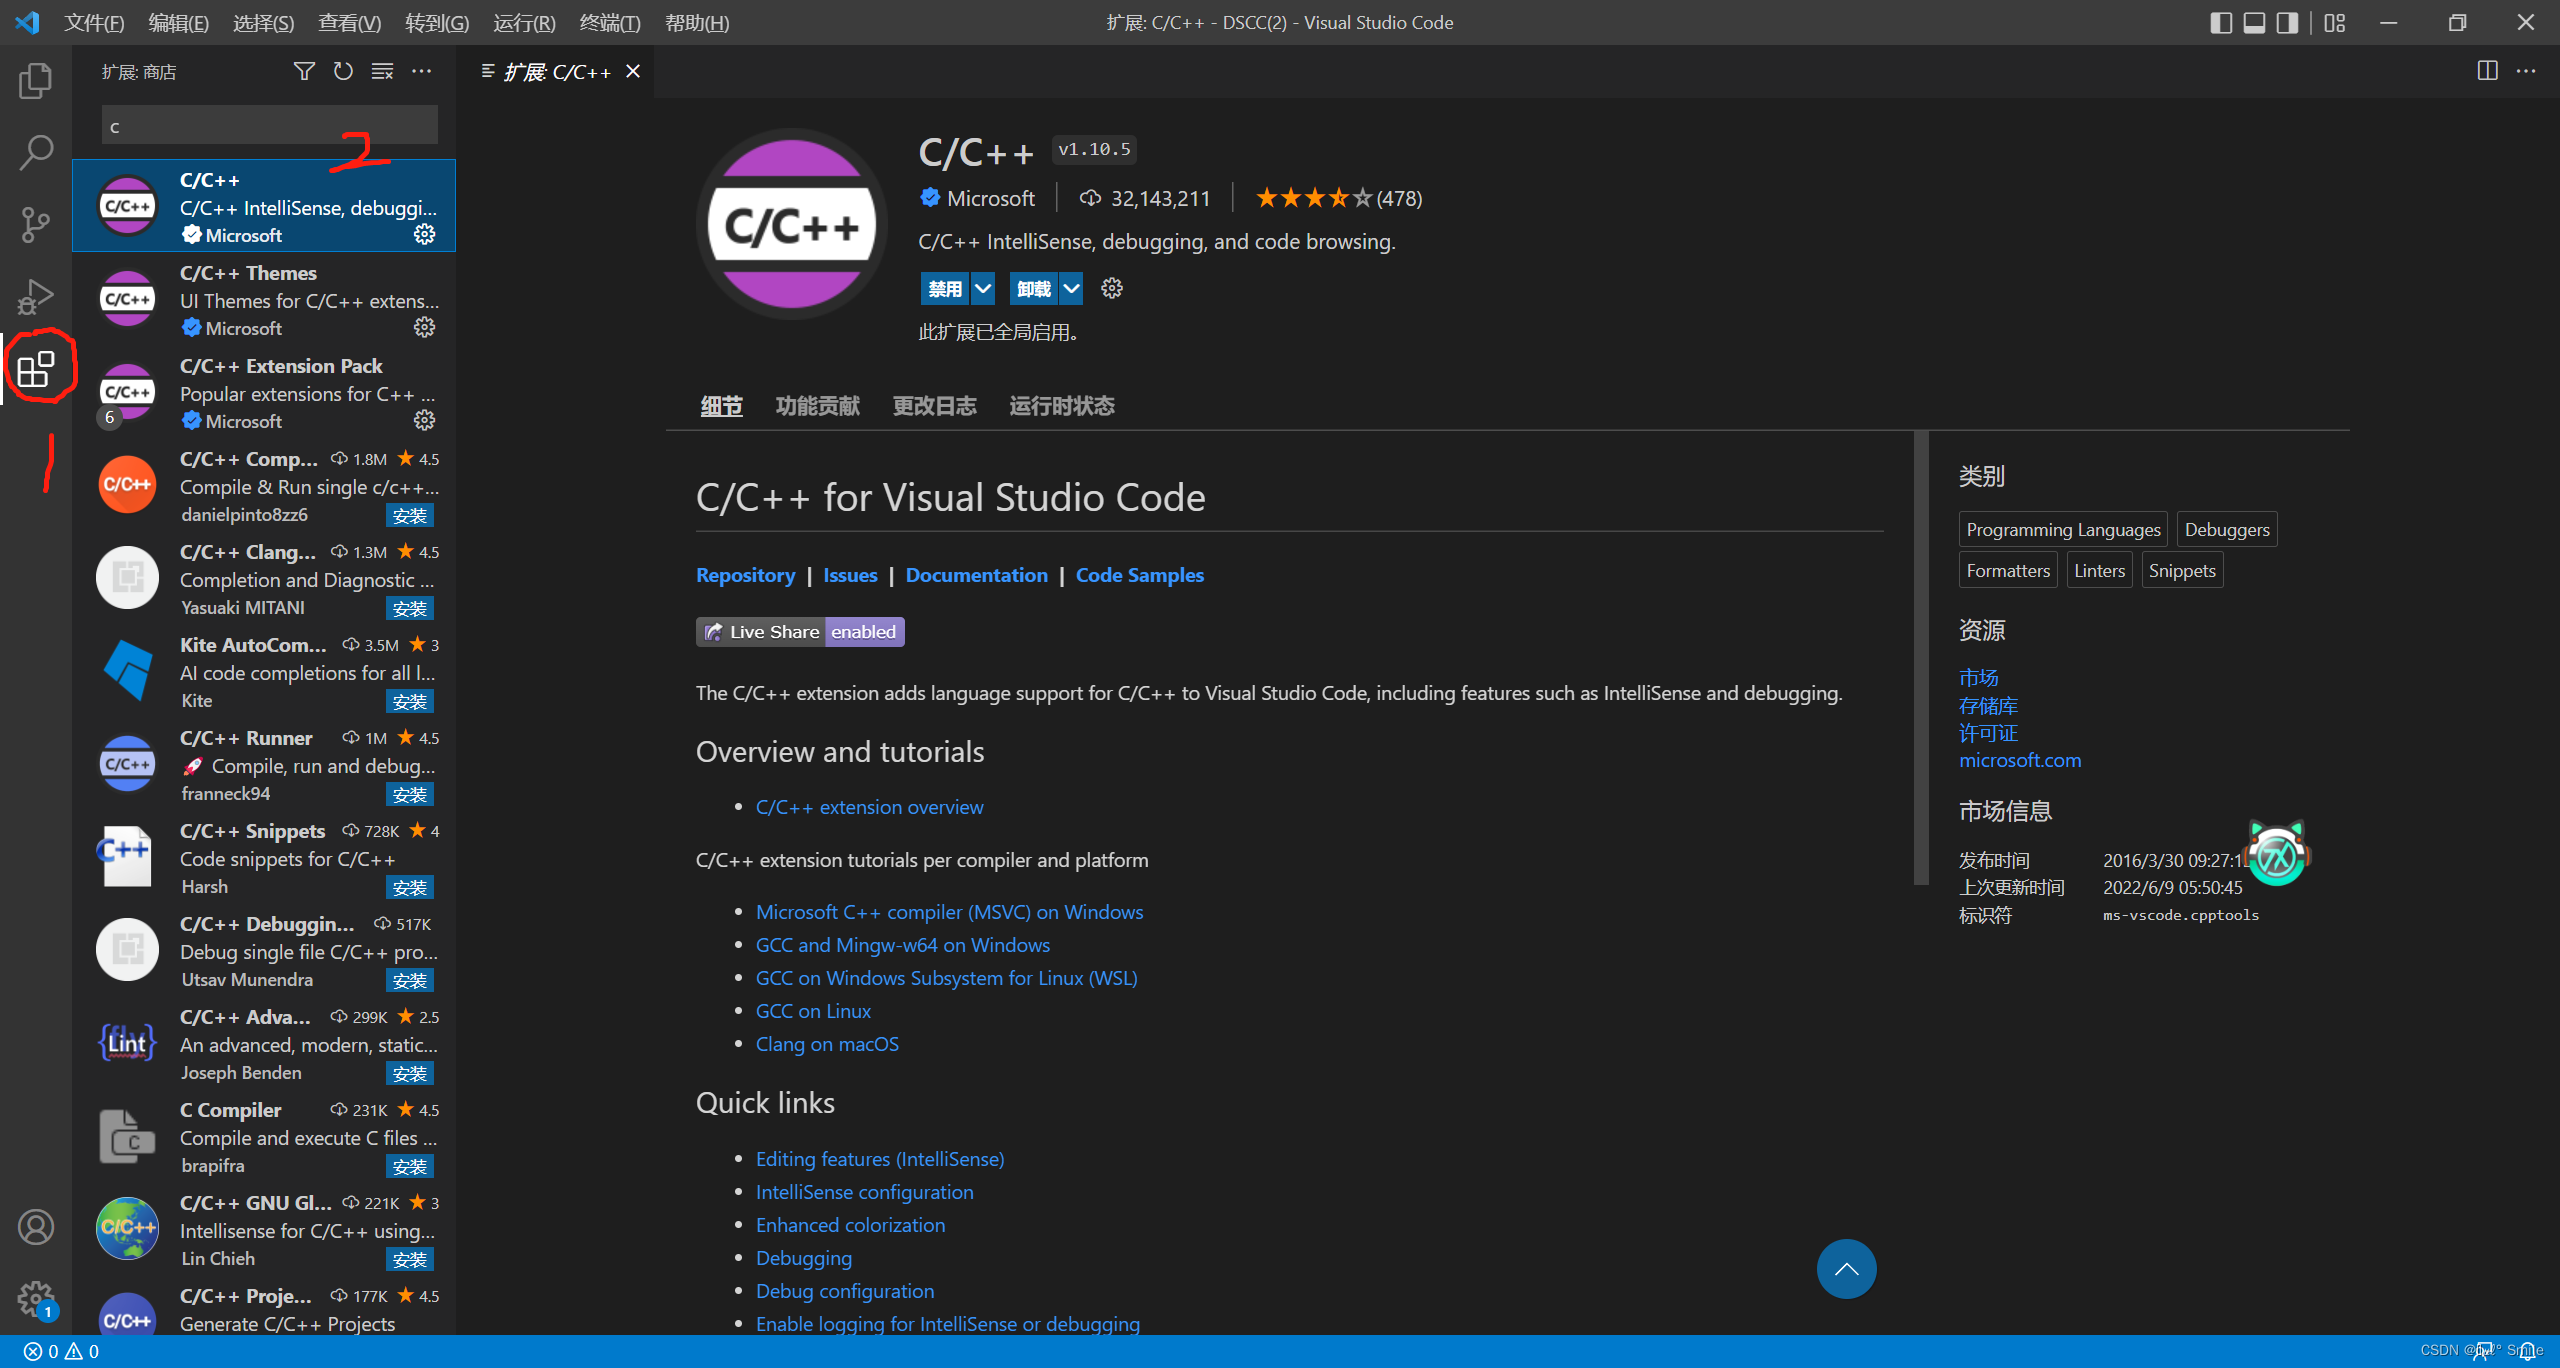This screenshot has width=2560, height=1368.
Task: Filter extensions with the funnel icon
Action: (304, 71)
